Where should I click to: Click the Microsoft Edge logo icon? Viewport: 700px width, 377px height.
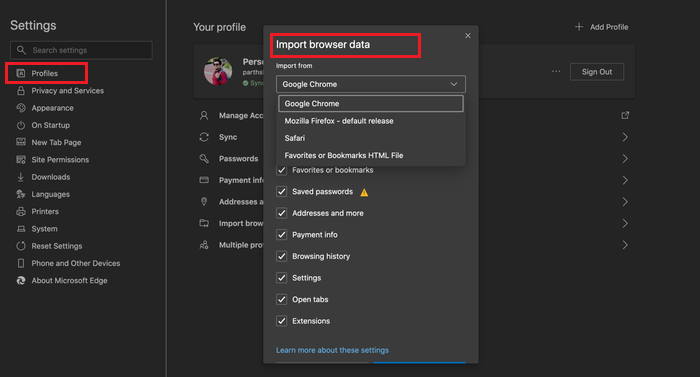pos(21,281)
